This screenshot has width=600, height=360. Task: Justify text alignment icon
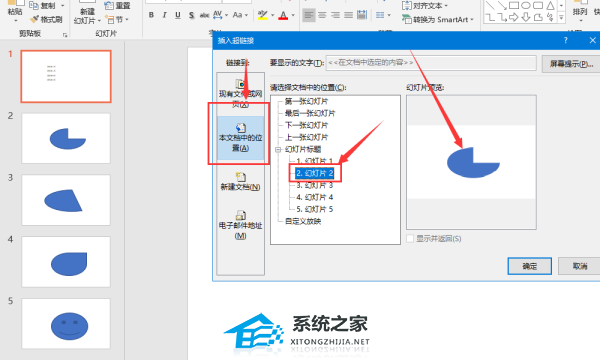coord(348,15)
